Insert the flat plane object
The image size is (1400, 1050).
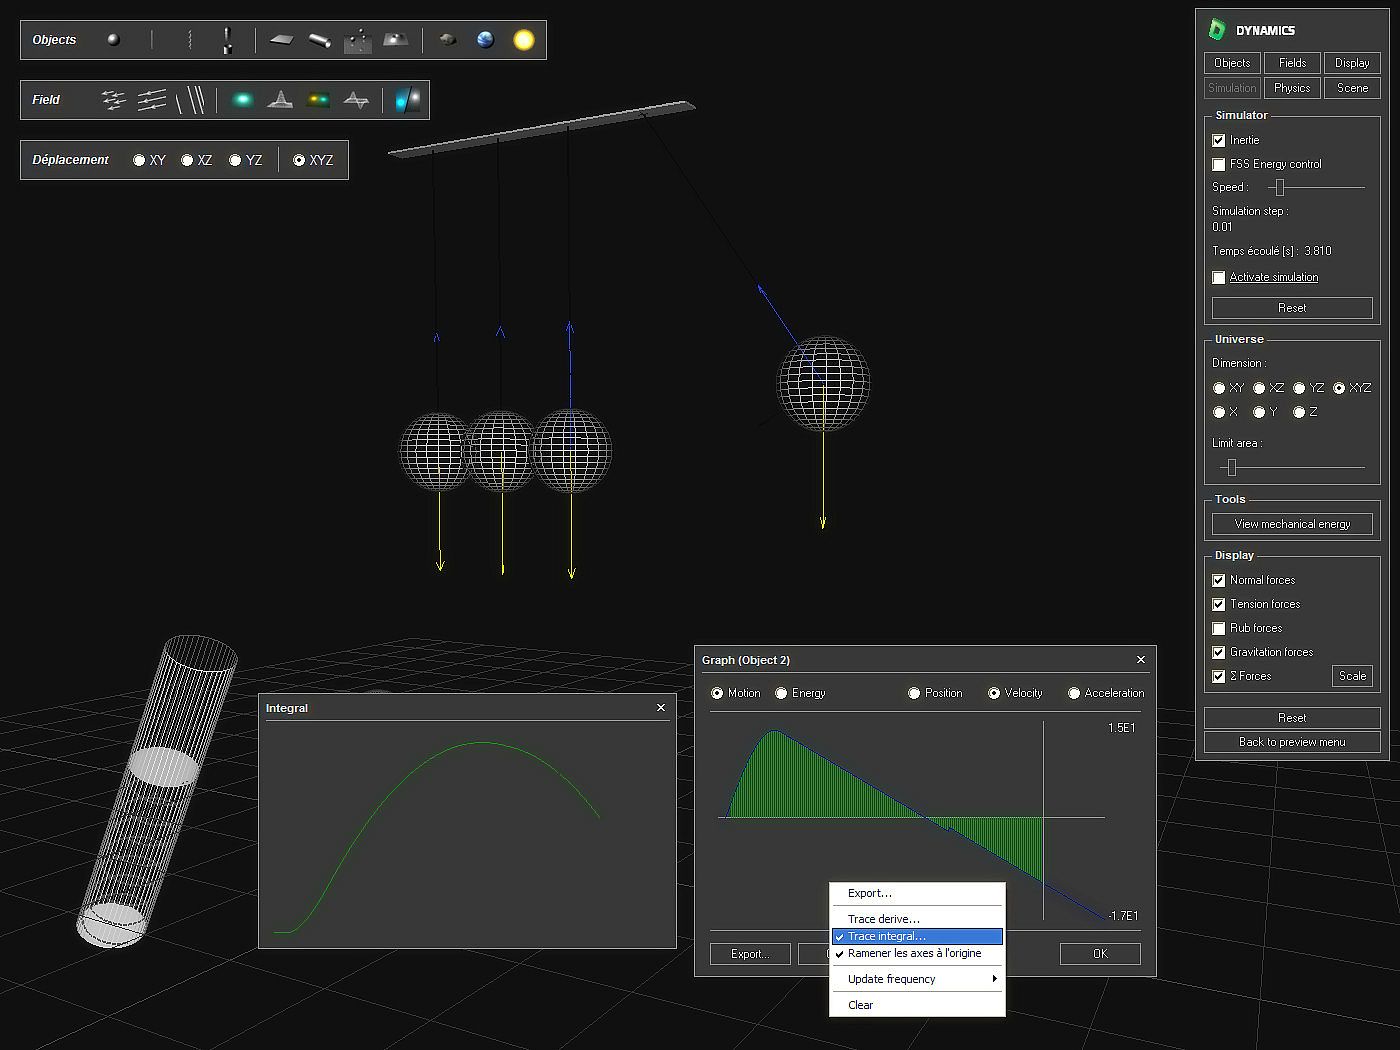[282, 40]
